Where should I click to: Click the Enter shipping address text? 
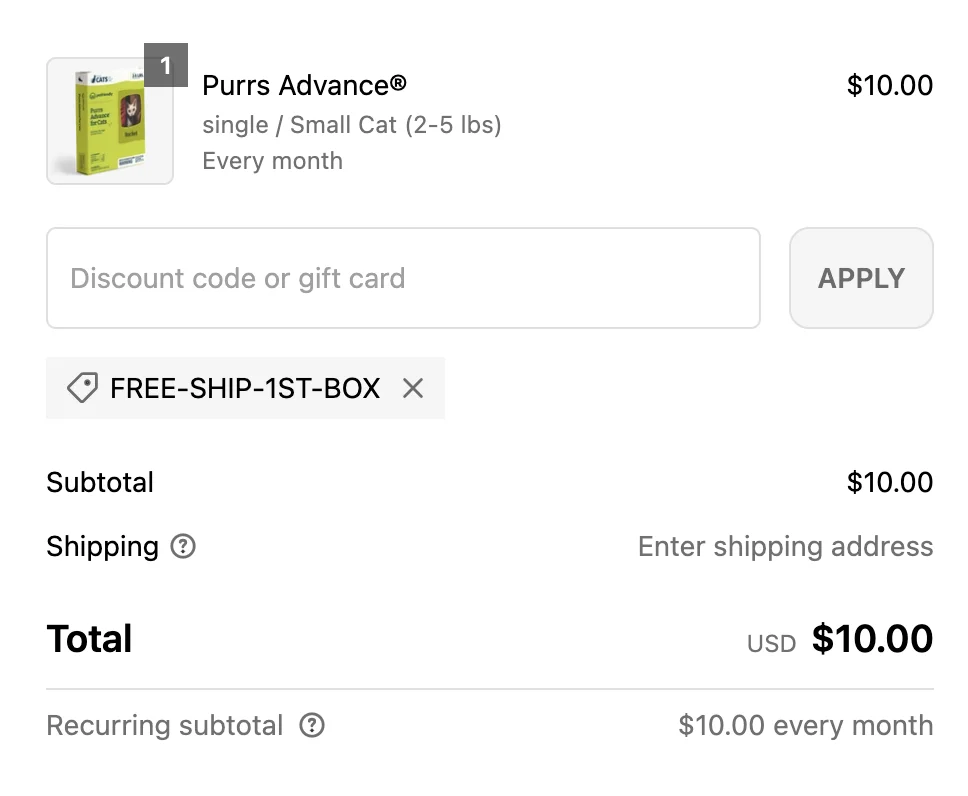[785, 547]
